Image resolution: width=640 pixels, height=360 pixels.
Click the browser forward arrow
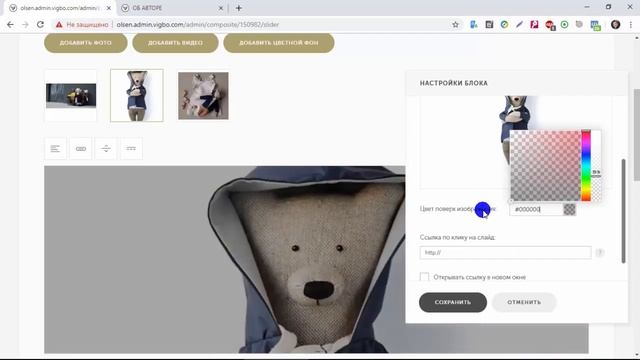[x=25, y=24]
